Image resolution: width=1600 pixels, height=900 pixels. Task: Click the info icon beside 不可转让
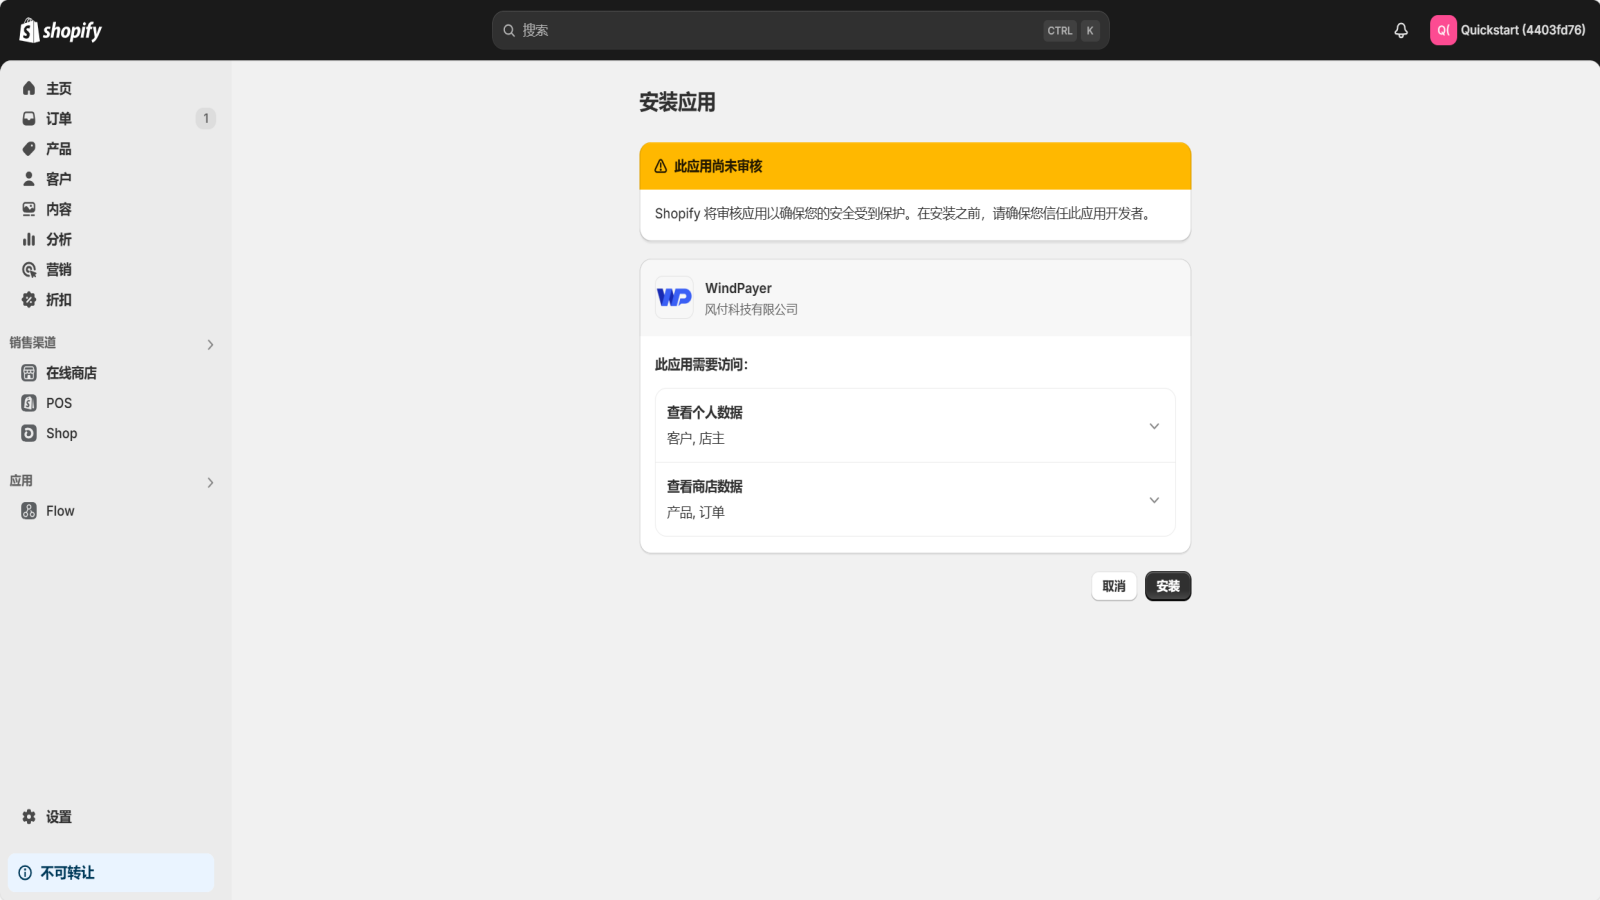click(25, 872)
